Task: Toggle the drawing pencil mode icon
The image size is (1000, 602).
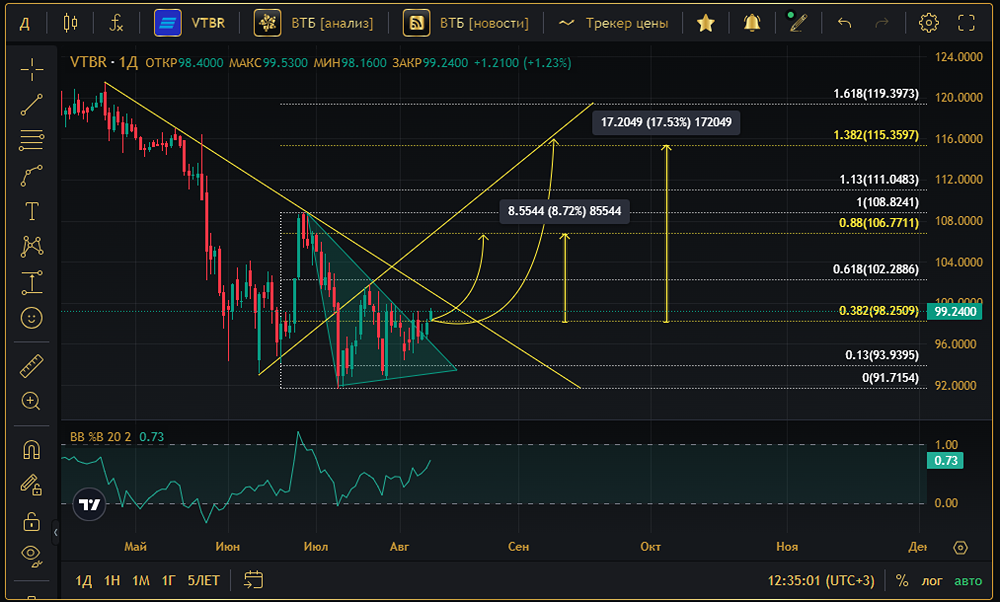Action: point(797,23)
